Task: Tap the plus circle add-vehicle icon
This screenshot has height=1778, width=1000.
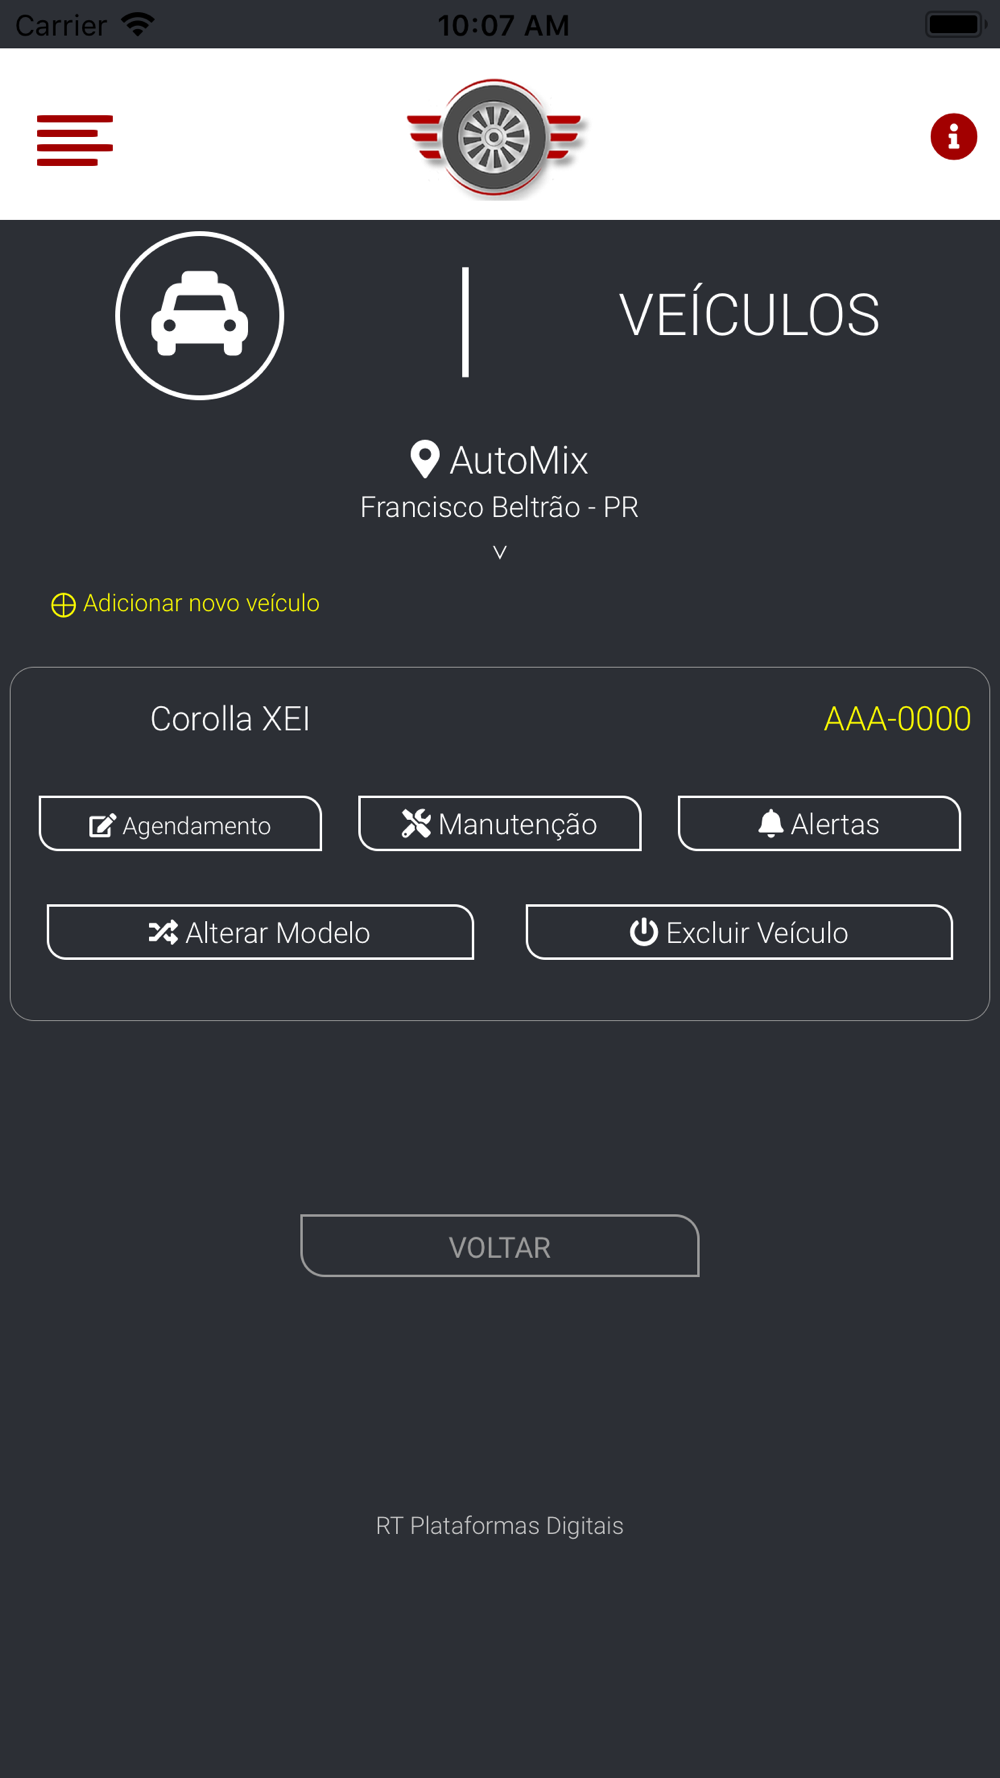Action: pos(63,605)
